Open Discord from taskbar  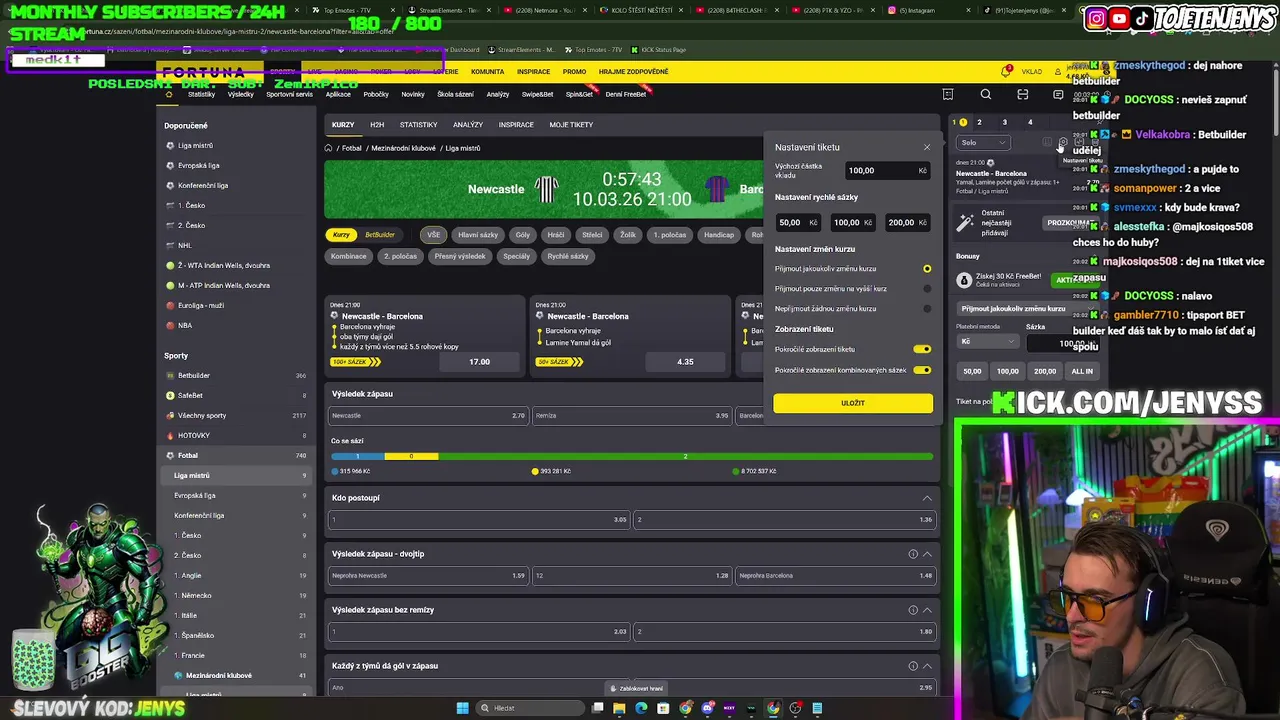tap(707, 708)
